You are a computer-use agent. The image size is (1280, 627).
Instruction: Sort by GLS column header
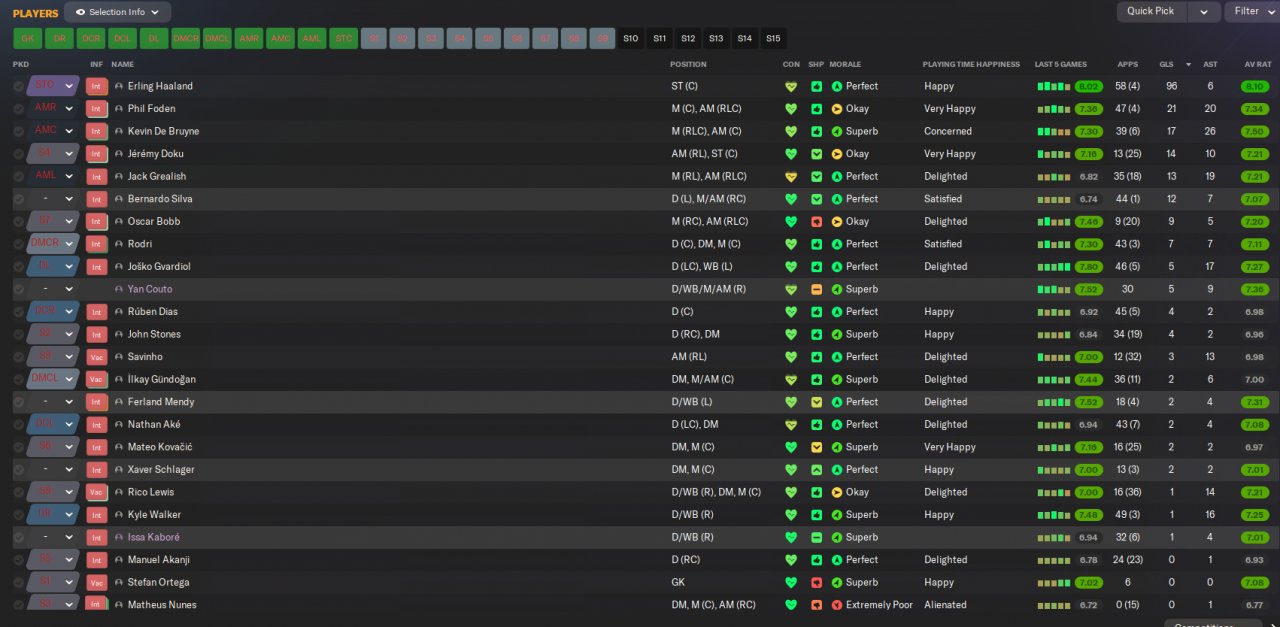coord(1166,64)
